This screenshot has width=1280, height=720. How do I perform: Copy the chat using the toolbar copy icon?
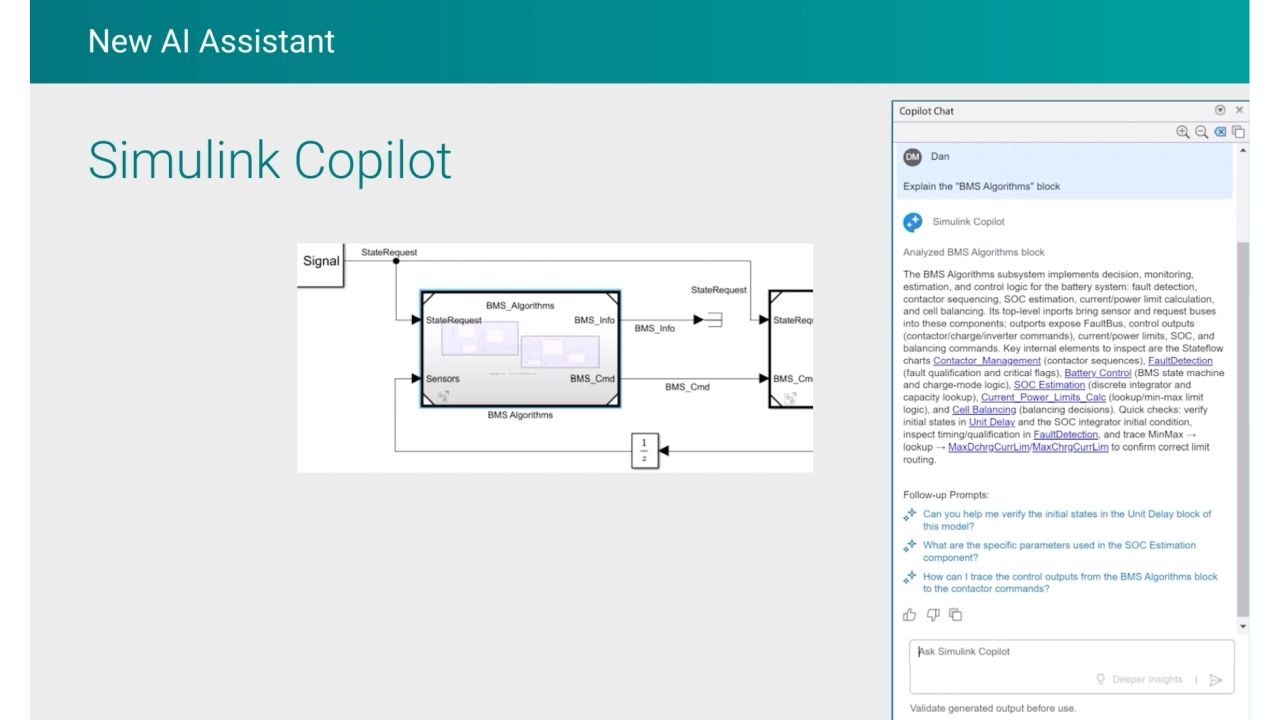pyautogui.click(x=1238, y=132)
